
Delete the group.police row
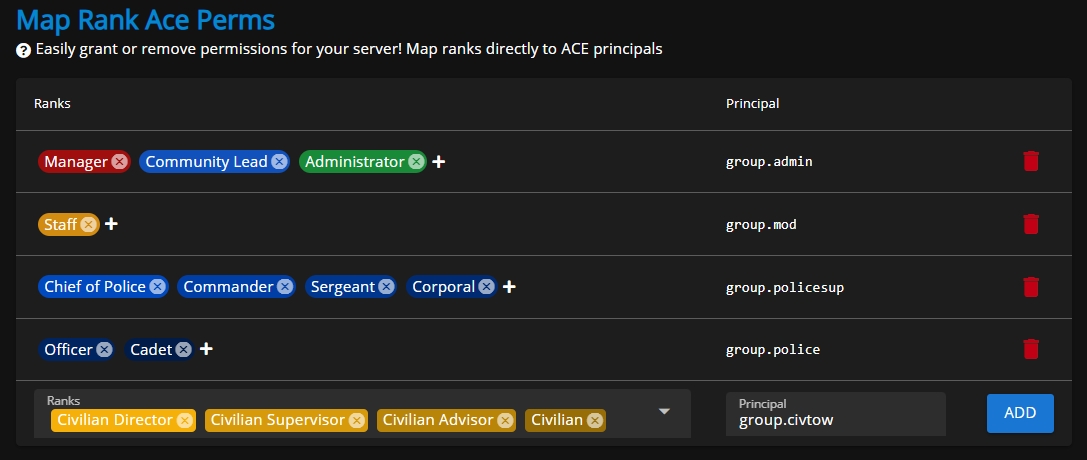1031,349
